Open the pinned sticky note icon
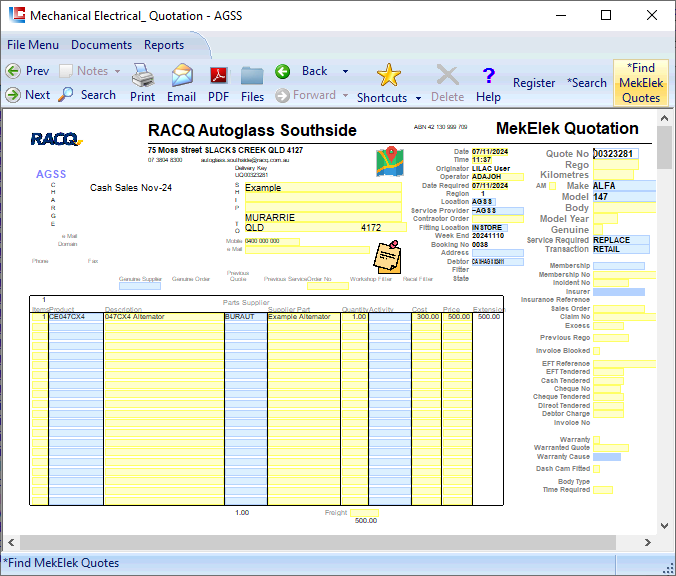Screen dimensions: 676x576 click(x=386, y=256)
